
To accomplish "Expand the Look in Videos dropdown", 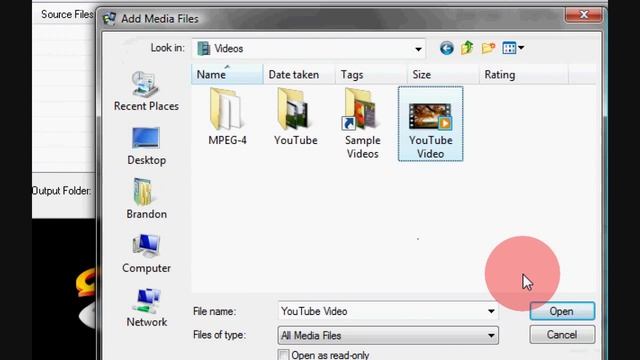I will click(x=418, y=49).
